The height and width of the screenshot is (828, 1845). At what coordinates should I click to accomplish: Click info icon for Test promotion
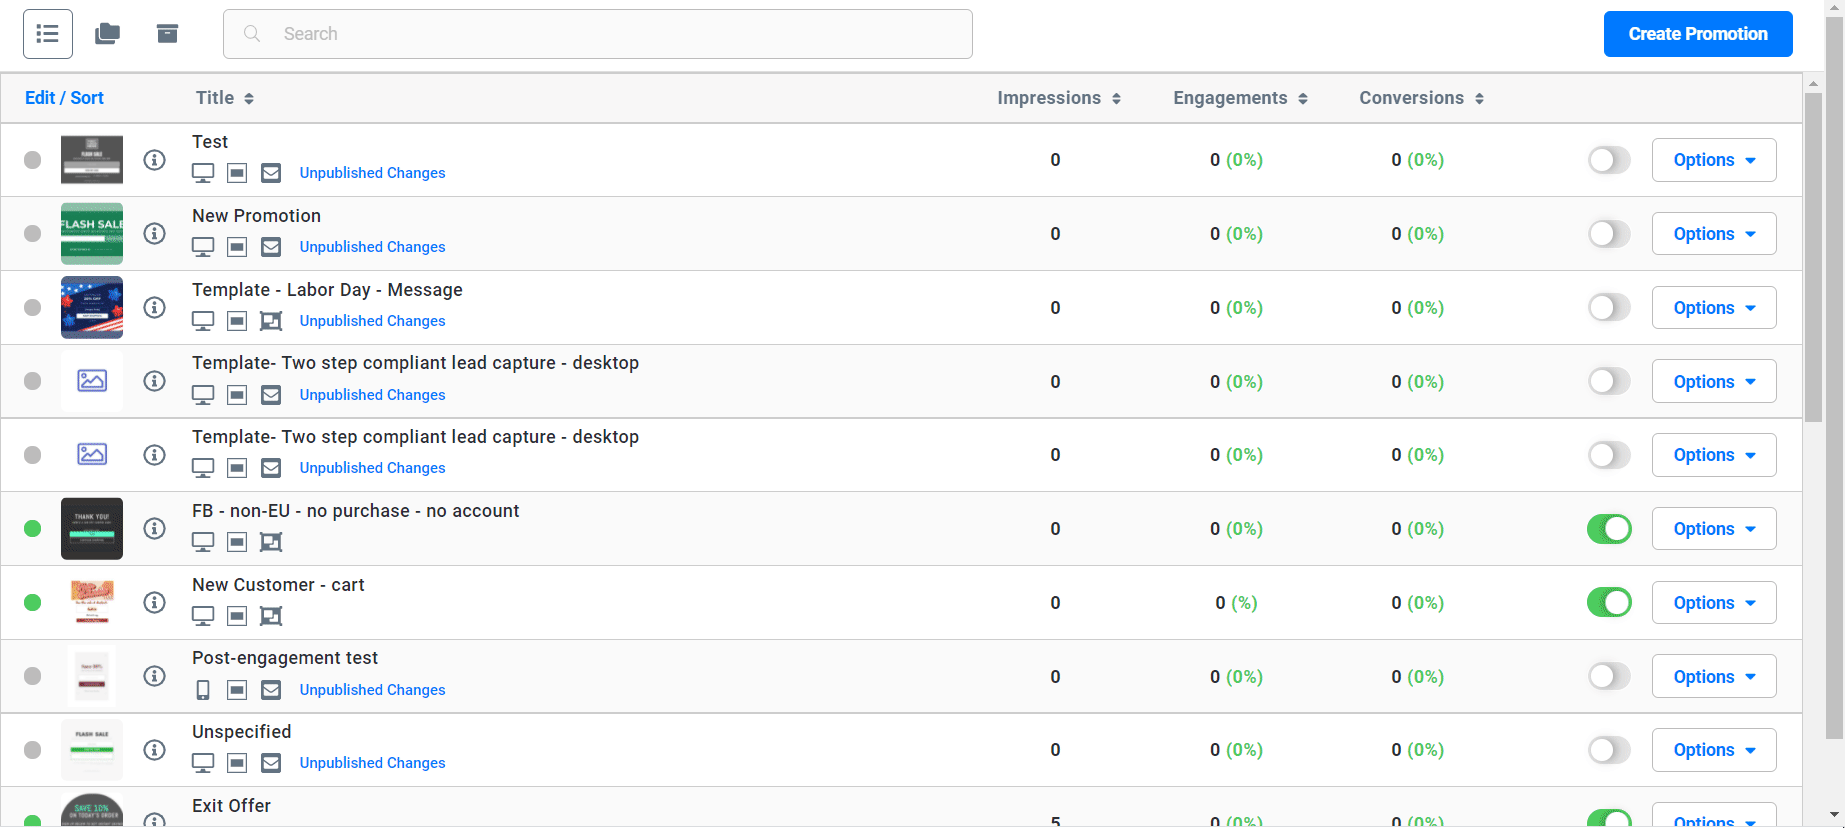coord(154,160)
